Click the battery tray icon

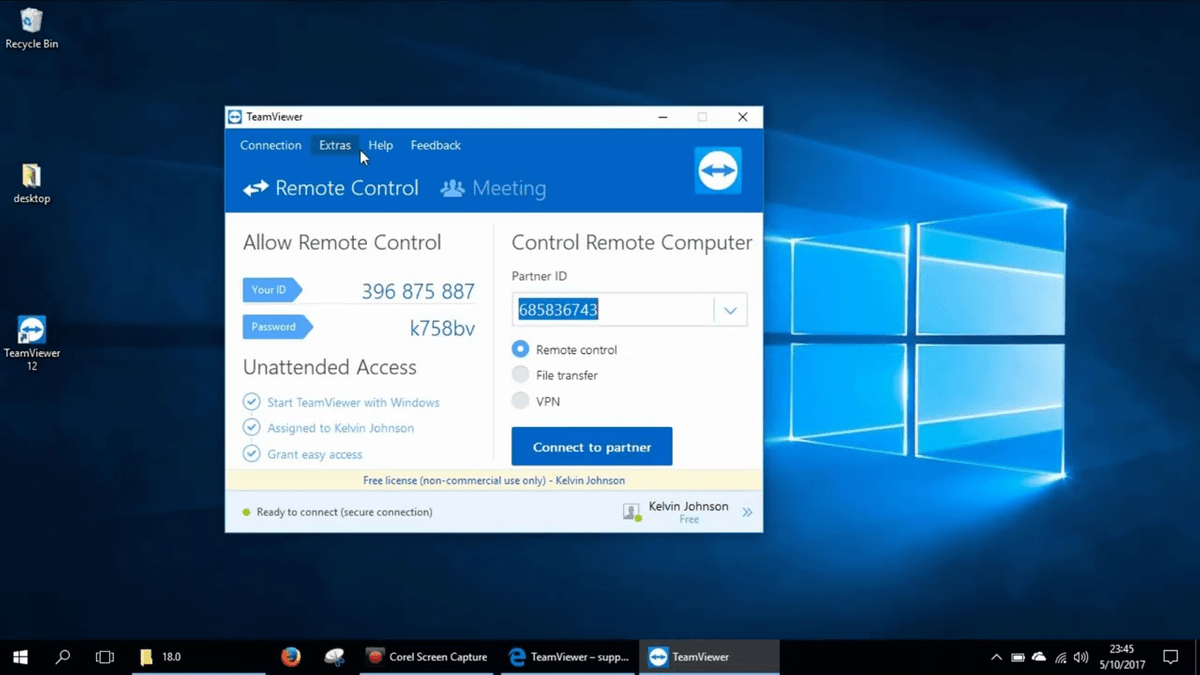tap(1018, 657)
